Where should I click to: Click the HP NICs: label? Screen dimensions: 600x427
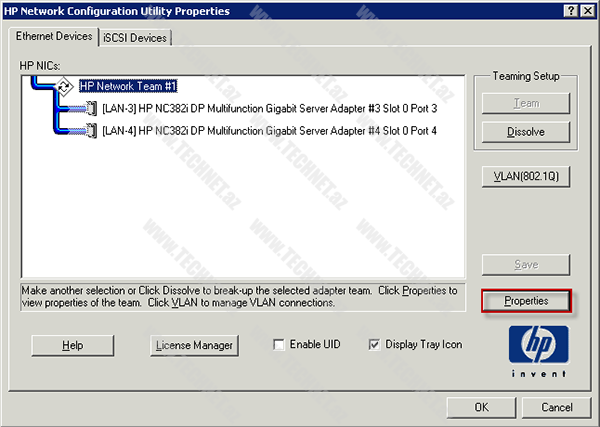[40, 66]
